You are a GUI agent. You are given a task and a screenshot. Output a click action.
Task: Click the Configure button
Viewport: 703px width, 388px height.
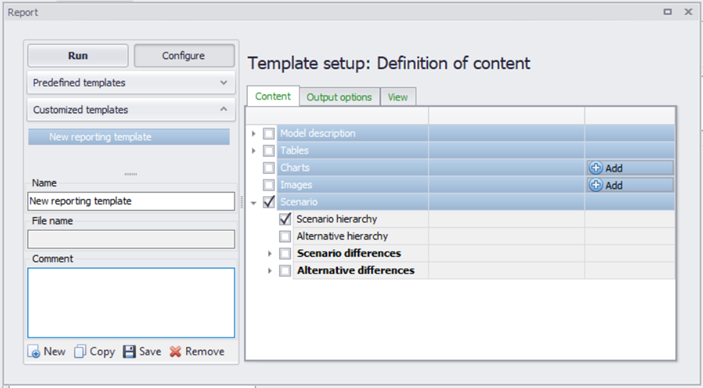184,56
